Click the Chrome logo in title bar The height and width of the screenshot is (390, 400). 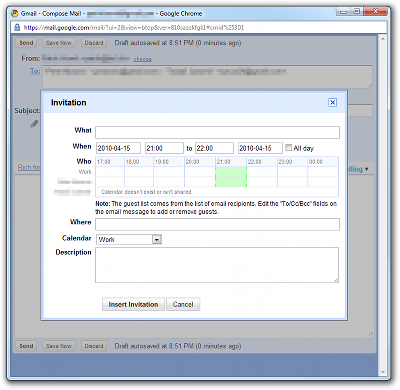14,13
